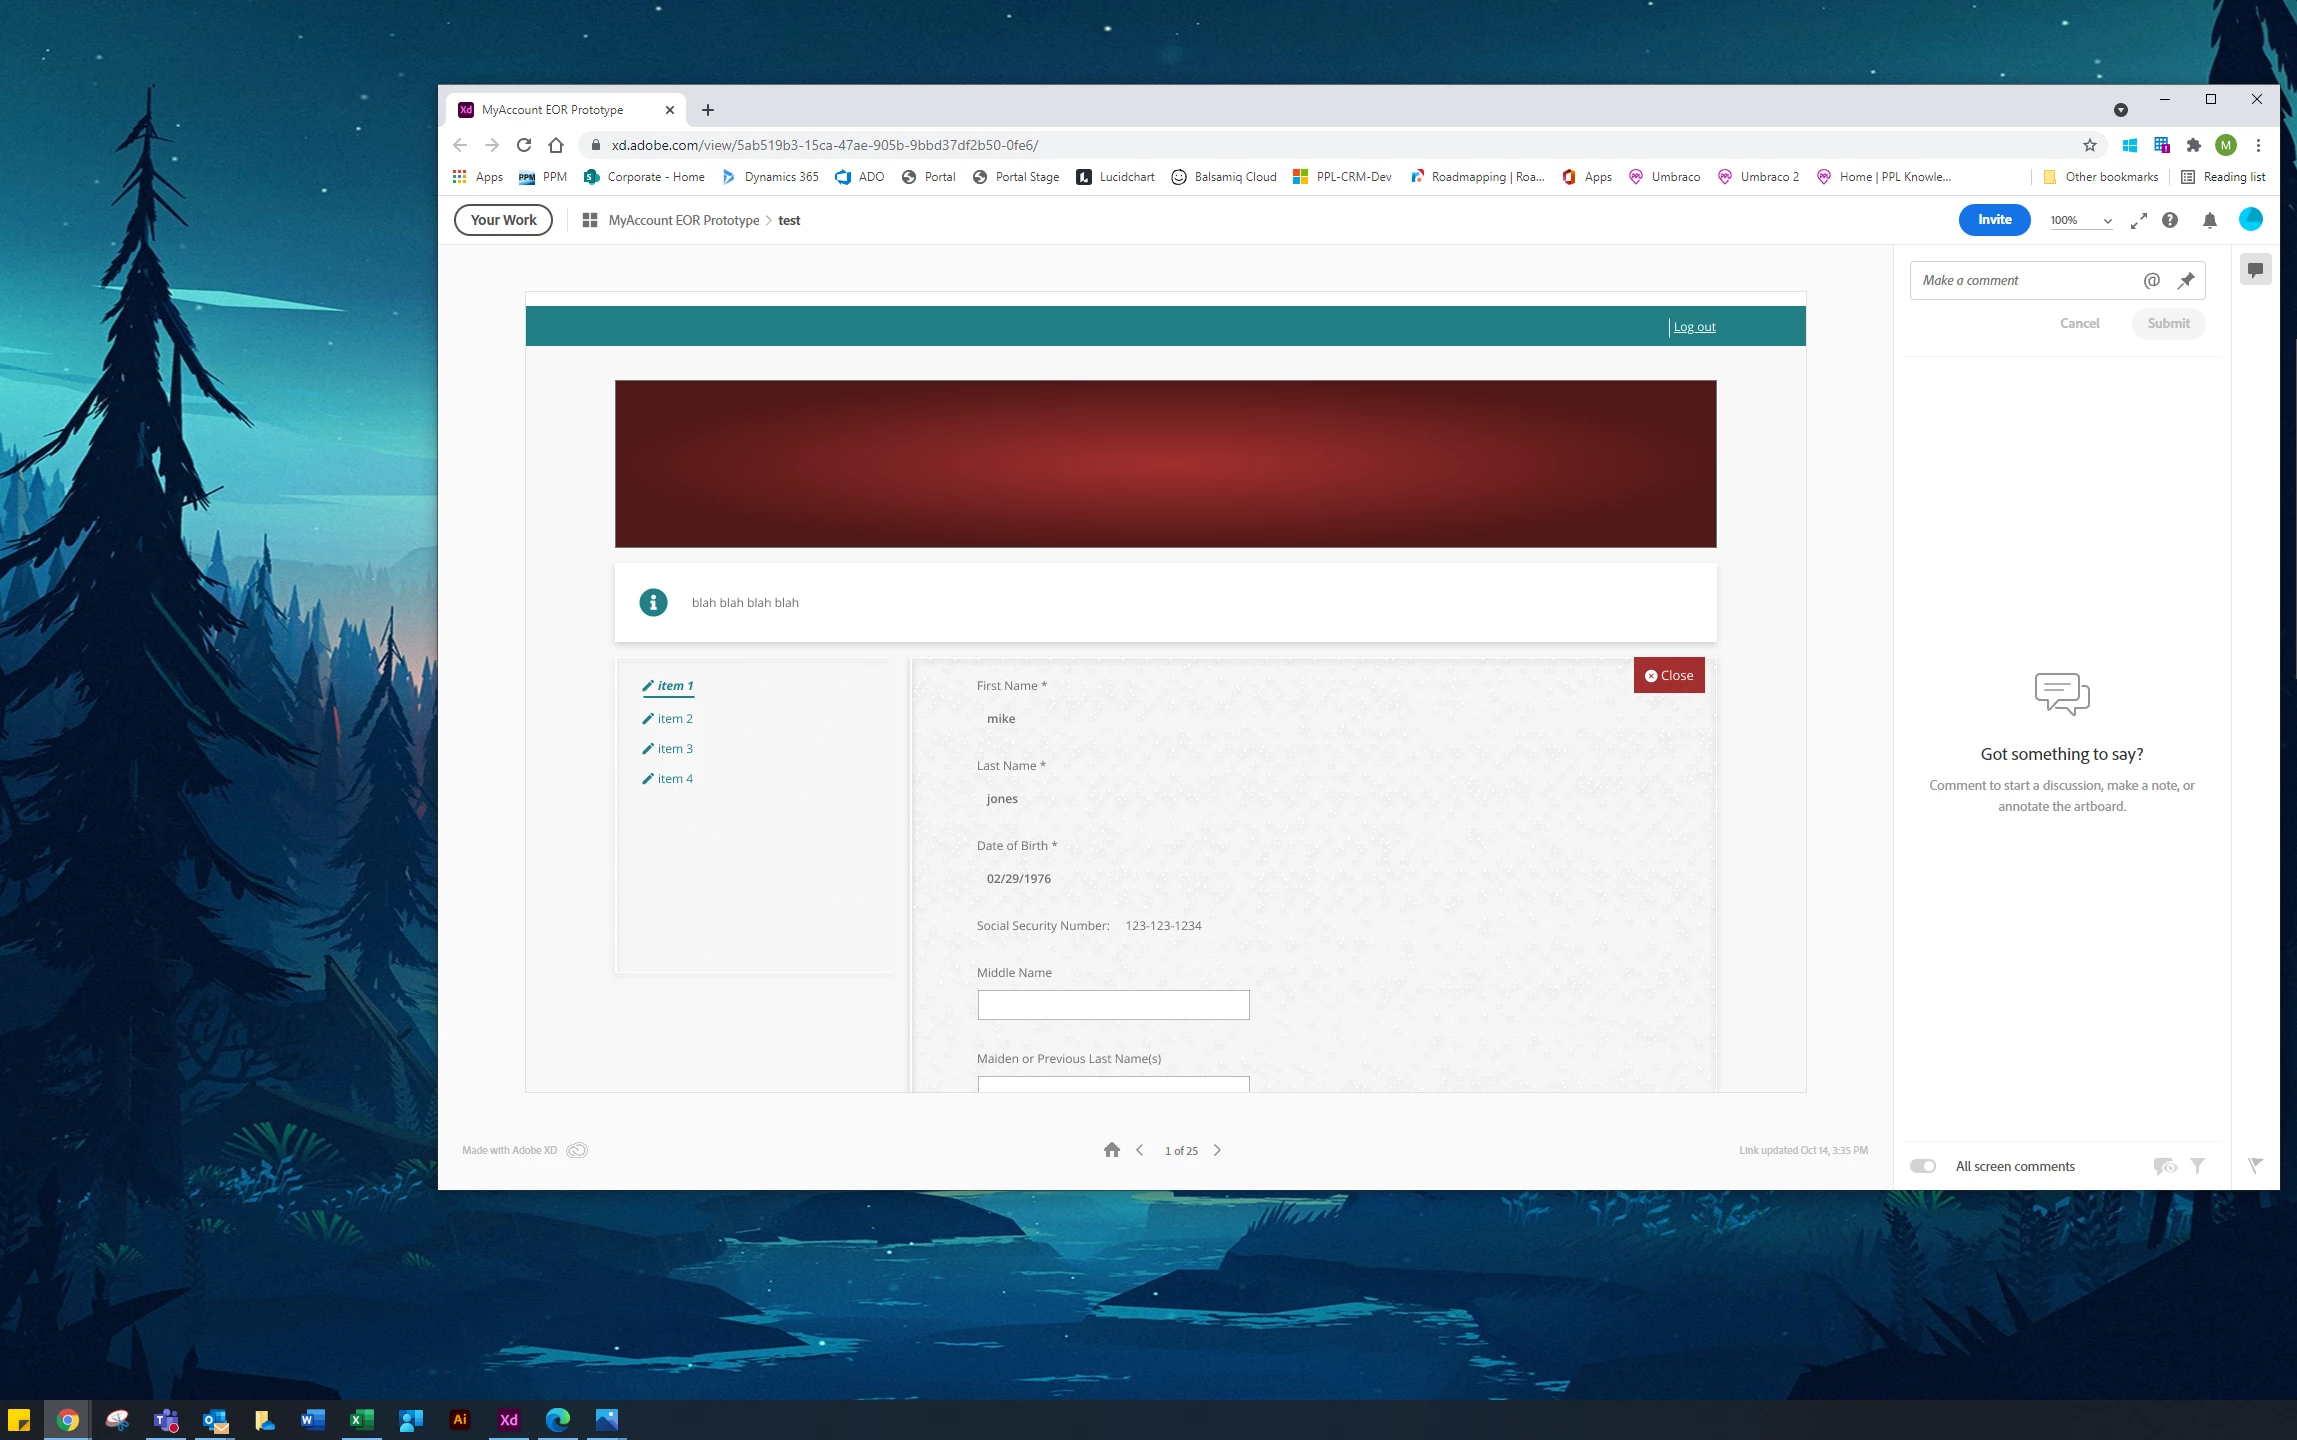Image resolution: width=2297 pixels, height=1440 pixels.
Task: Click the @ mention icon in the comment box
Action: click(x=2152, y=281)
